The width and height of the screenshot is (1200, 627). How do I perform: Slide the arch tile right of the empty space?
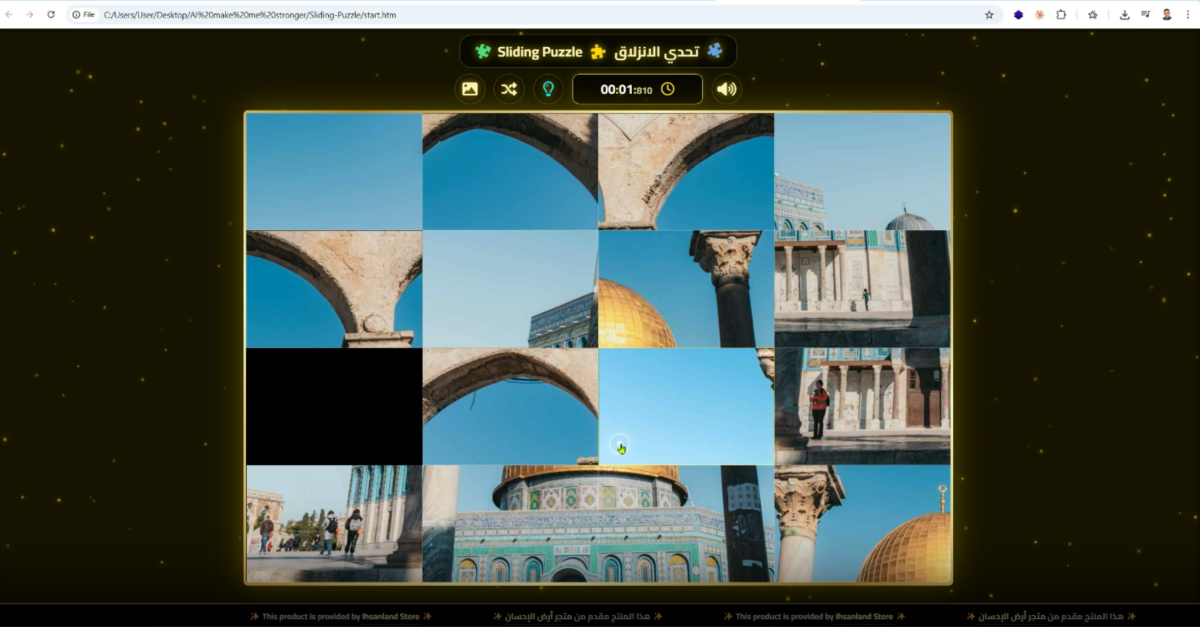point(510,406)
